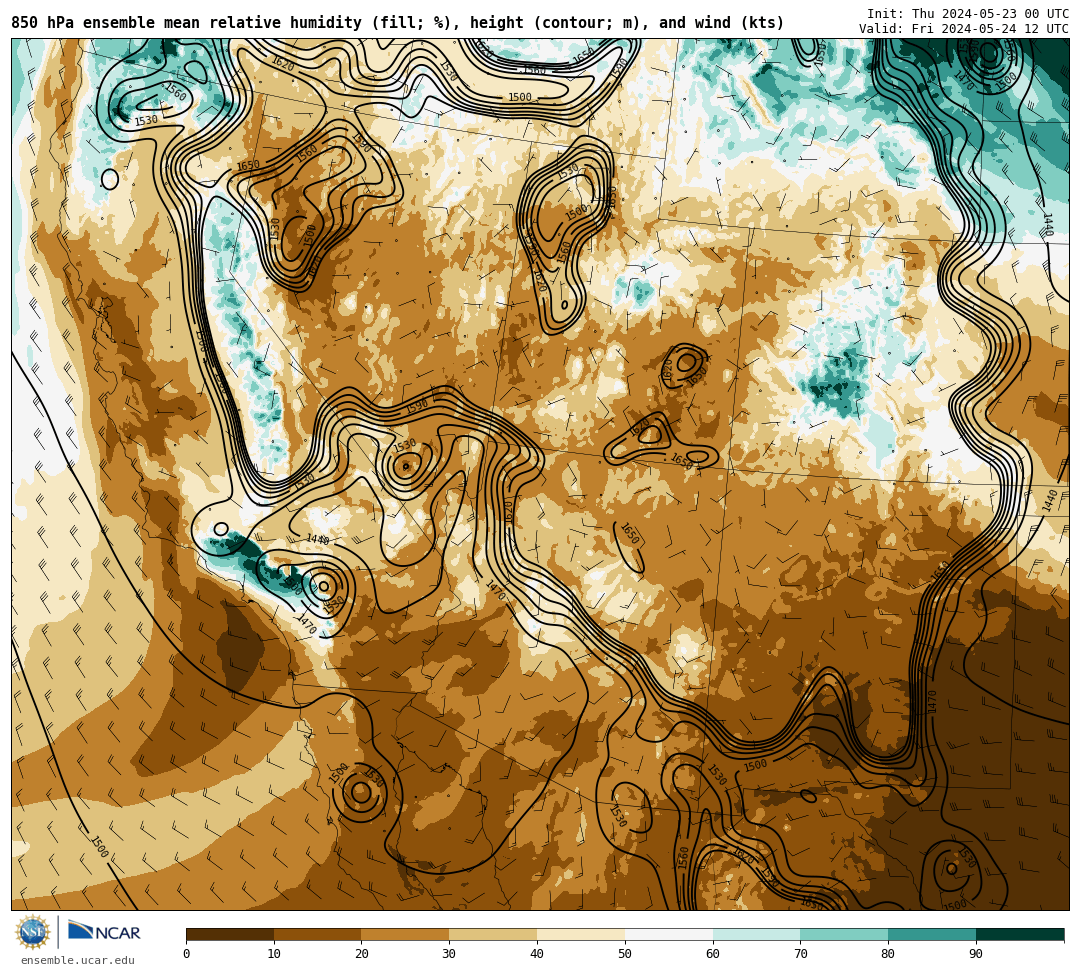
Task: Click the 850 hPa plot title text
Action: point(397,23)
